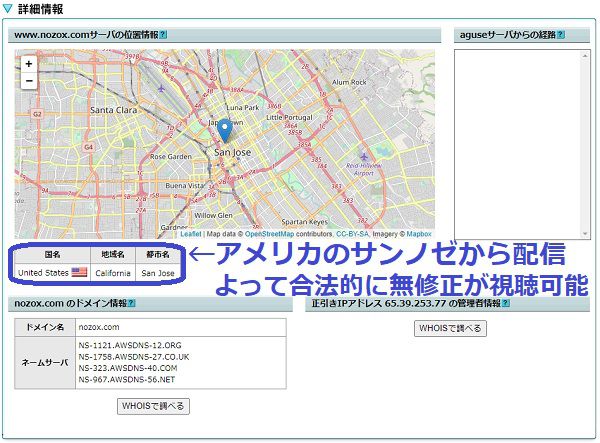Open the CC-BY-SA license link
The image size is (600, 443).
352,234
